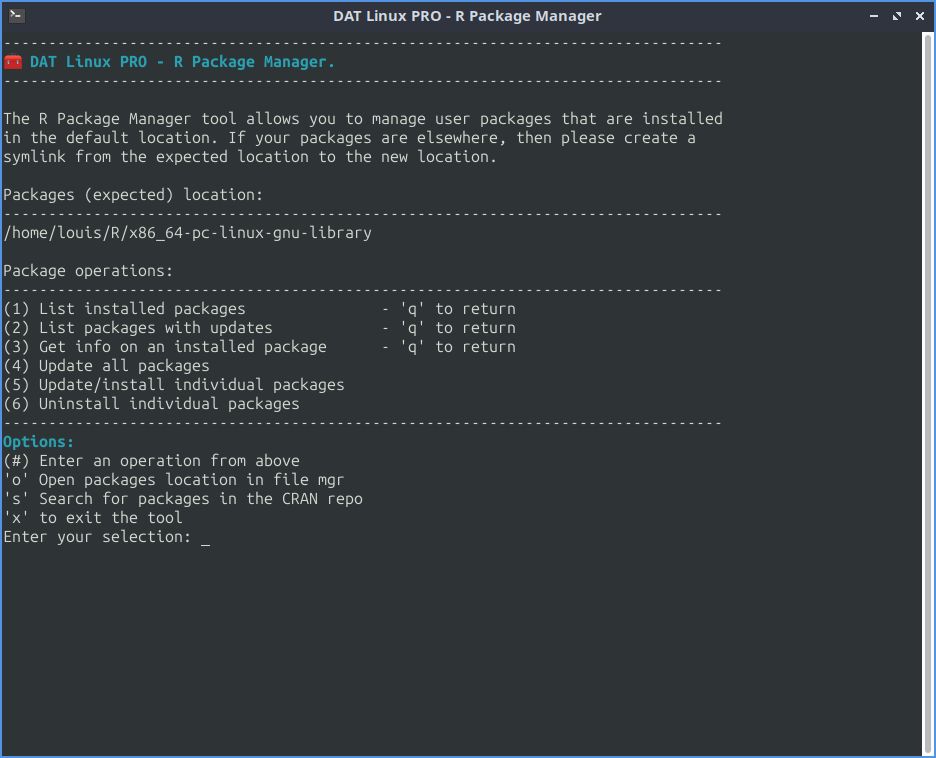The height and width of the screenshot is (758, 936).
Task: Select option 1, List installed packages
Action: click(125, 308)
